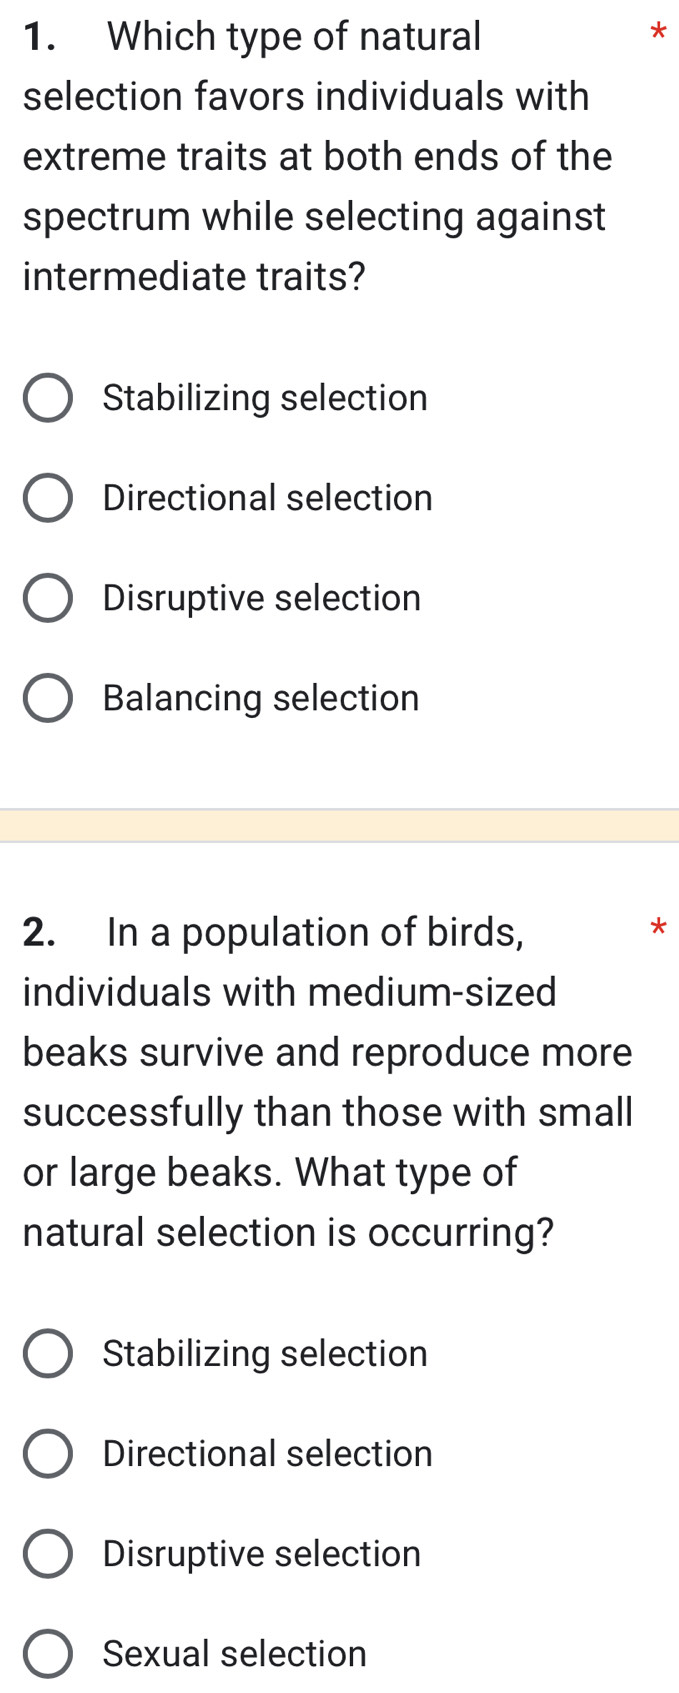
Task: Click the first radio button under question 1
Action: tap(47, 398)
